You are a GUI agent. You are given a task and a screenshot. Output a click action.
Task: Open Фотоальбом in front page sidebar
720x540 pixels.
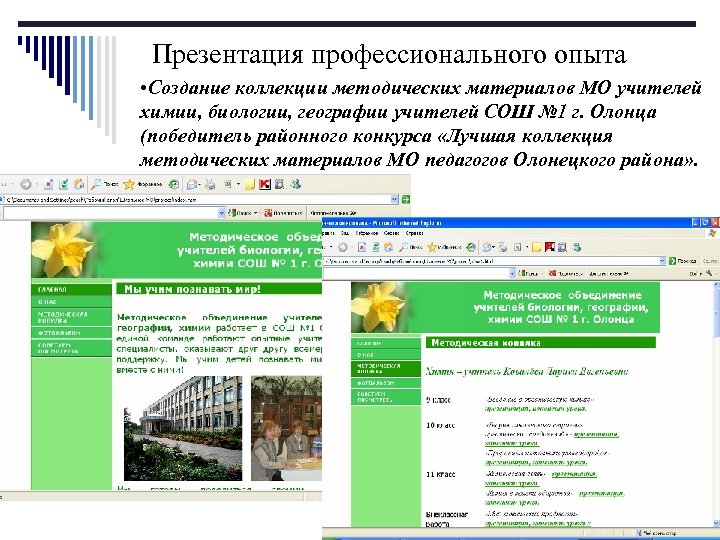pos(386,383)
